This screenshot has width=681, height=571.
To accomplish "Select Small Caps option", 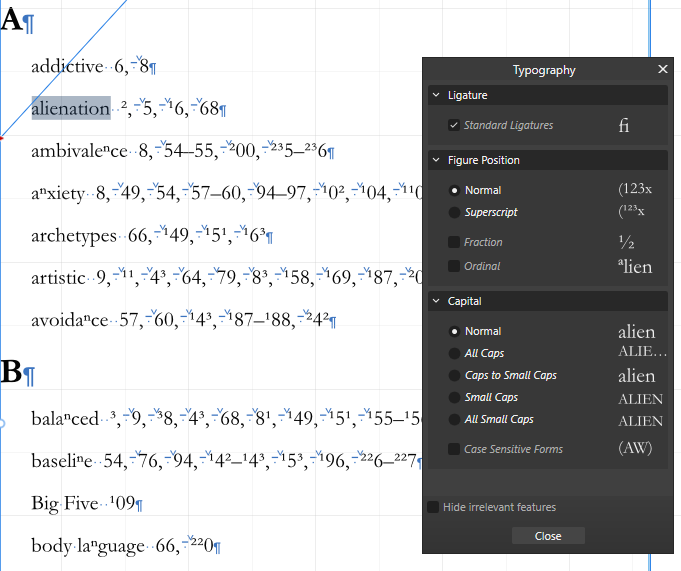I will tap(454, 397).
